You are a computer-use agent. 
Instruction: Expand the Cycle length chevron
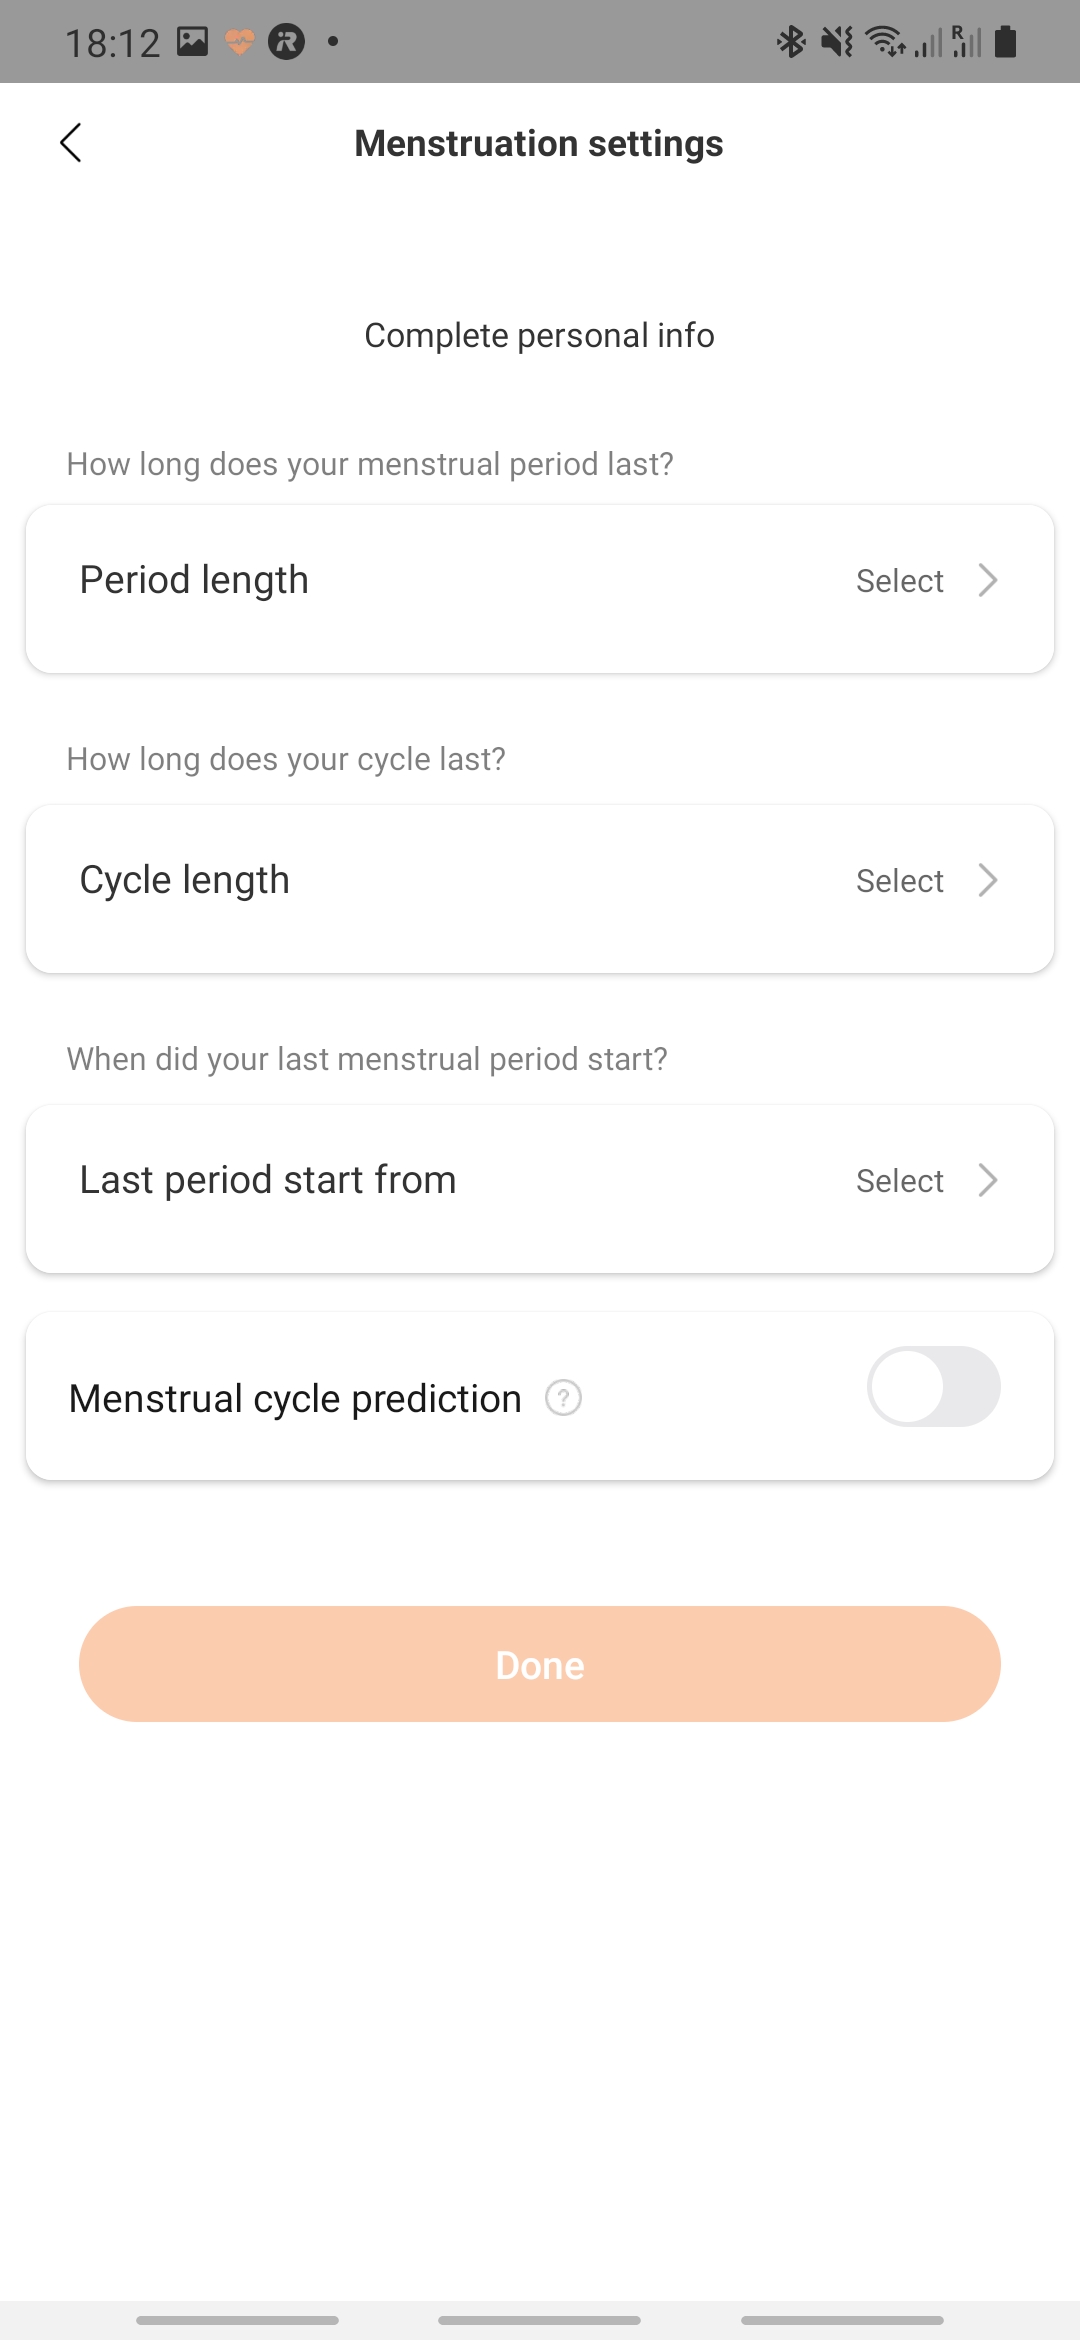[x=988, y=880]
